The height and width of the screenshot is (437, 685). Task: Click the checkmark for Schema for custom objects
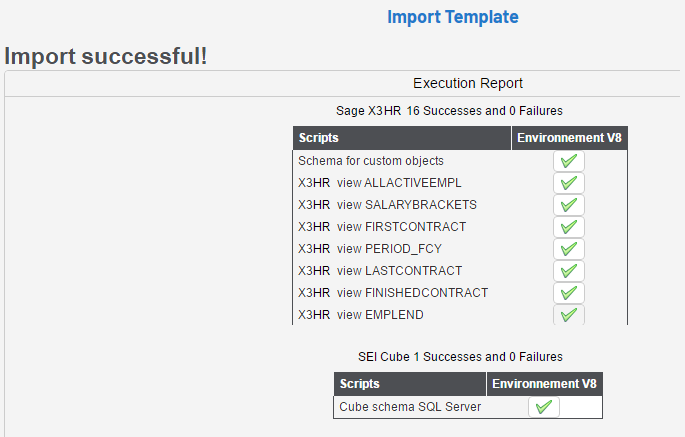[569, 161]
